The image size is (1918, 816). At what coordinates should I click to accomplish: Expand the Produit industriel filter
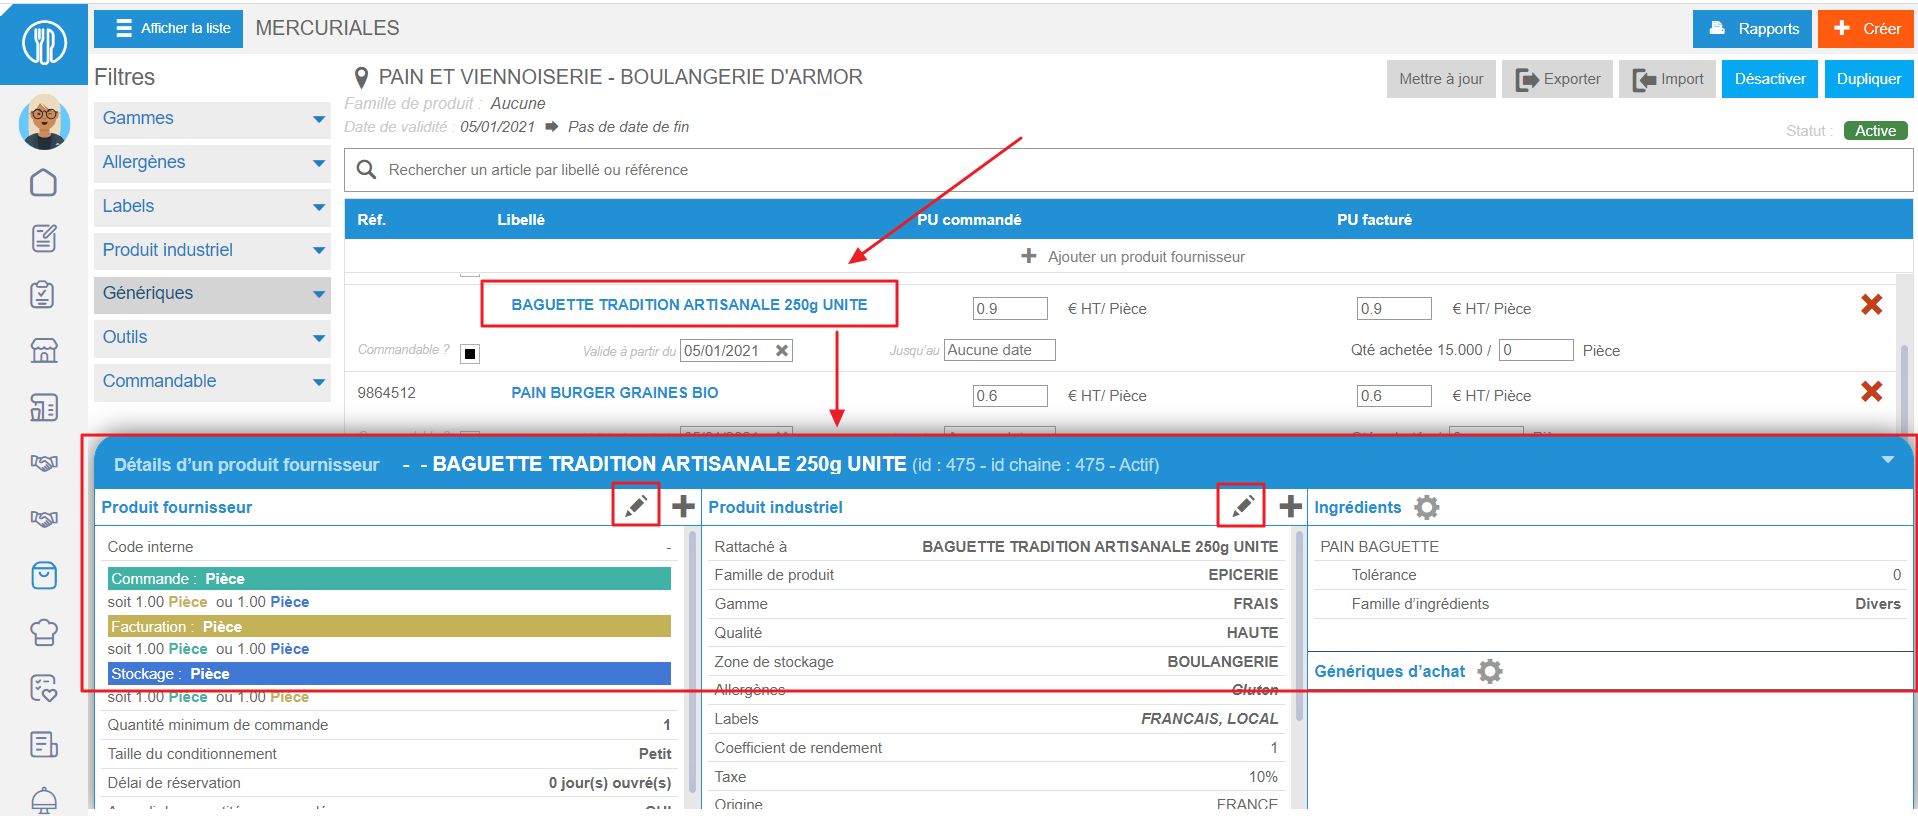pos(212,251)
